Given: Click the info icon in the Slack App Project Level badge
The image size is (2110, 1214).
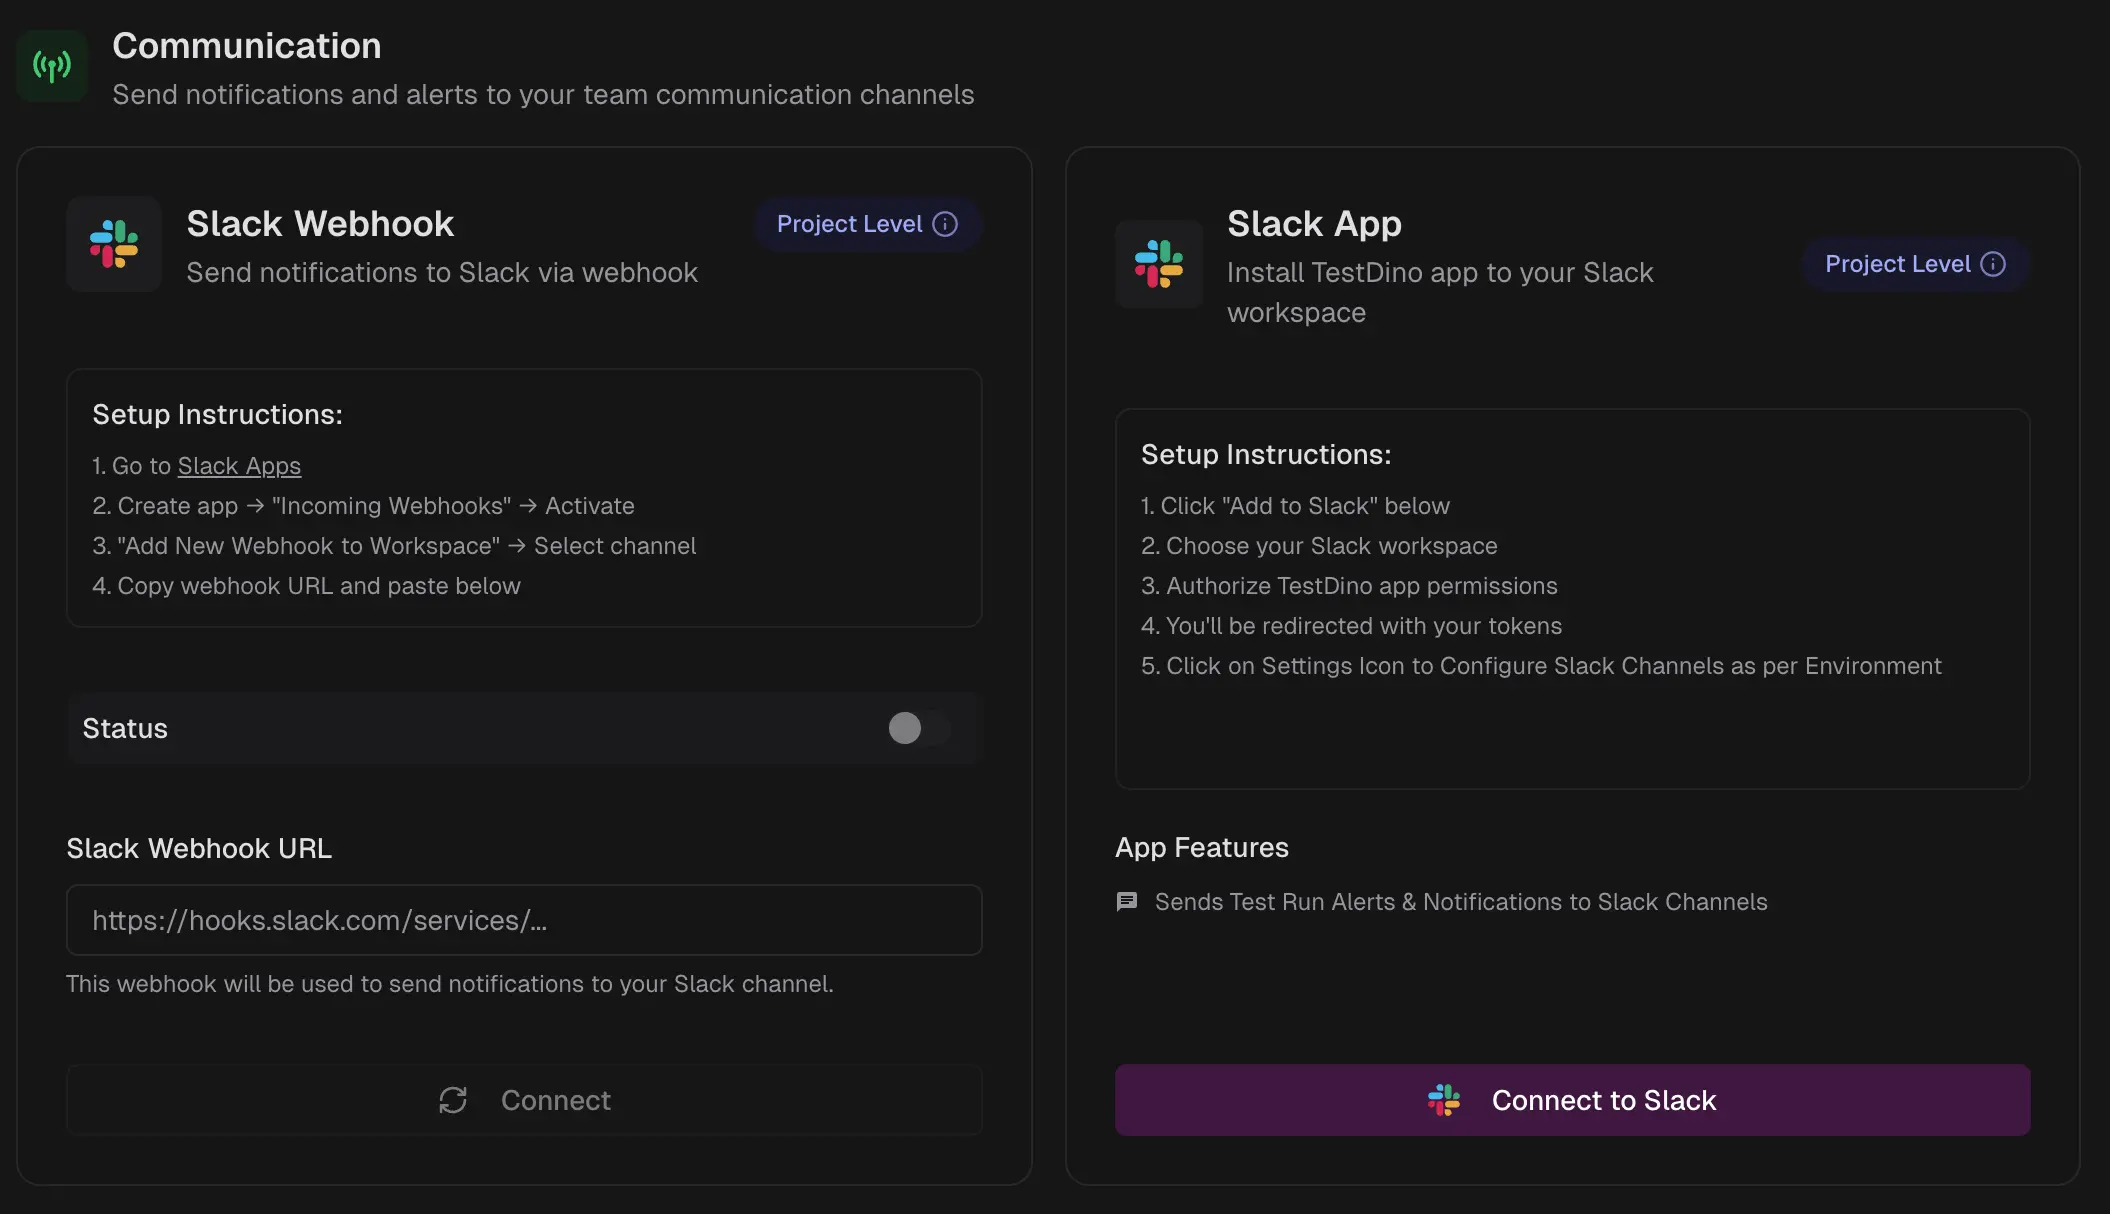Looking at the screenshot, I should click(1993, 264).
